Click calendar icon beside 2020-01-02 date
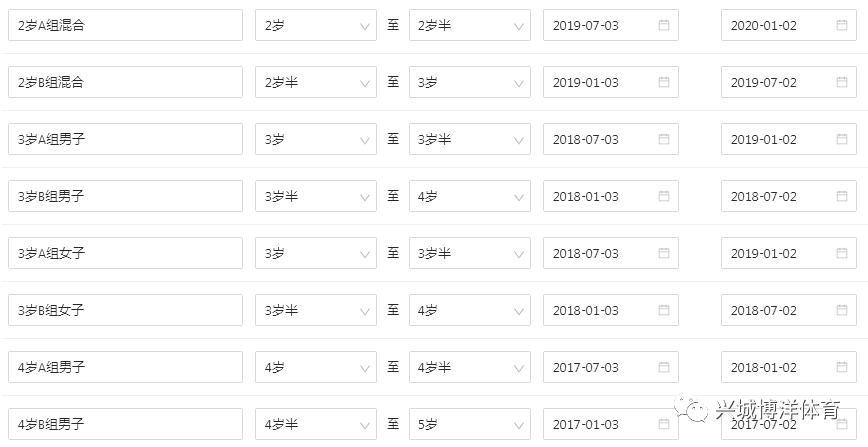Image resolution: width=868 pixels, height=447 pixels. coord(842,25)
